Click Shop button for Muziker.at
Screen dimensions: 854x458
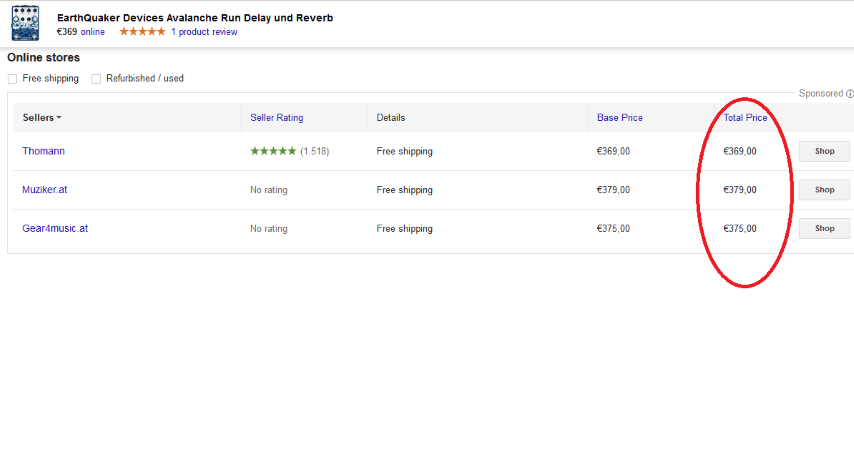pos(824,190)
